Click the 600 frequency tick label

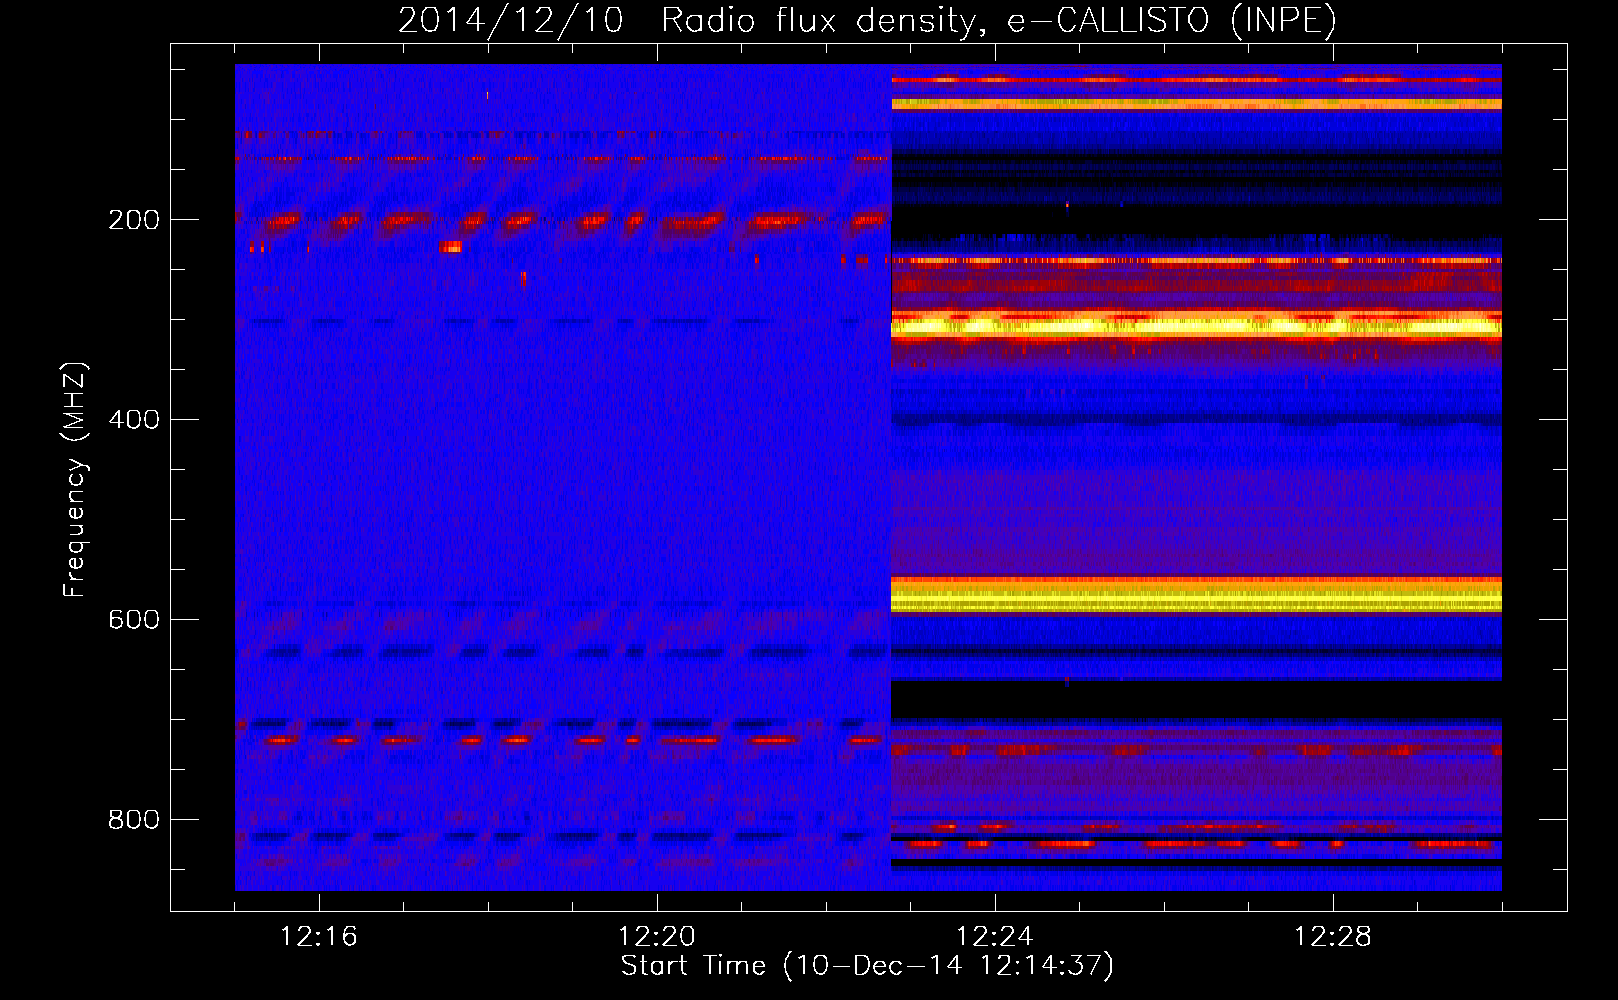pyautogui.click(x=134, y=620)
